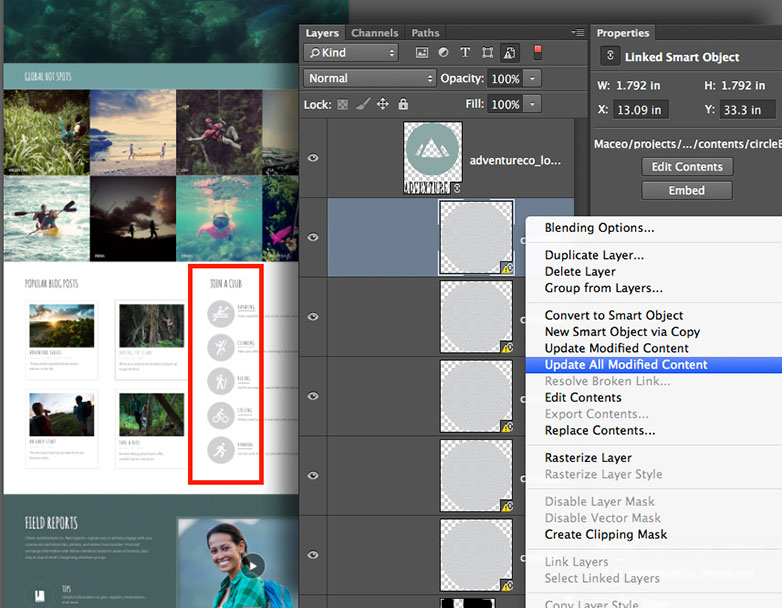Click the sunset blog post thumbnail
Viewport: 782px width, 608px height.
(62, 326)
